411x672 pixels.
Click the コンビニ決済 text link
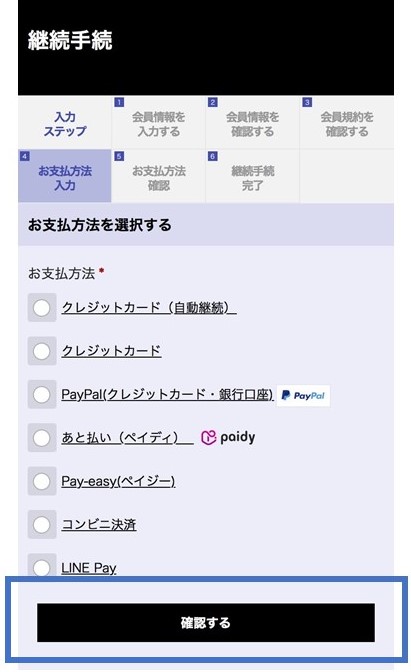tap(99, 525)
